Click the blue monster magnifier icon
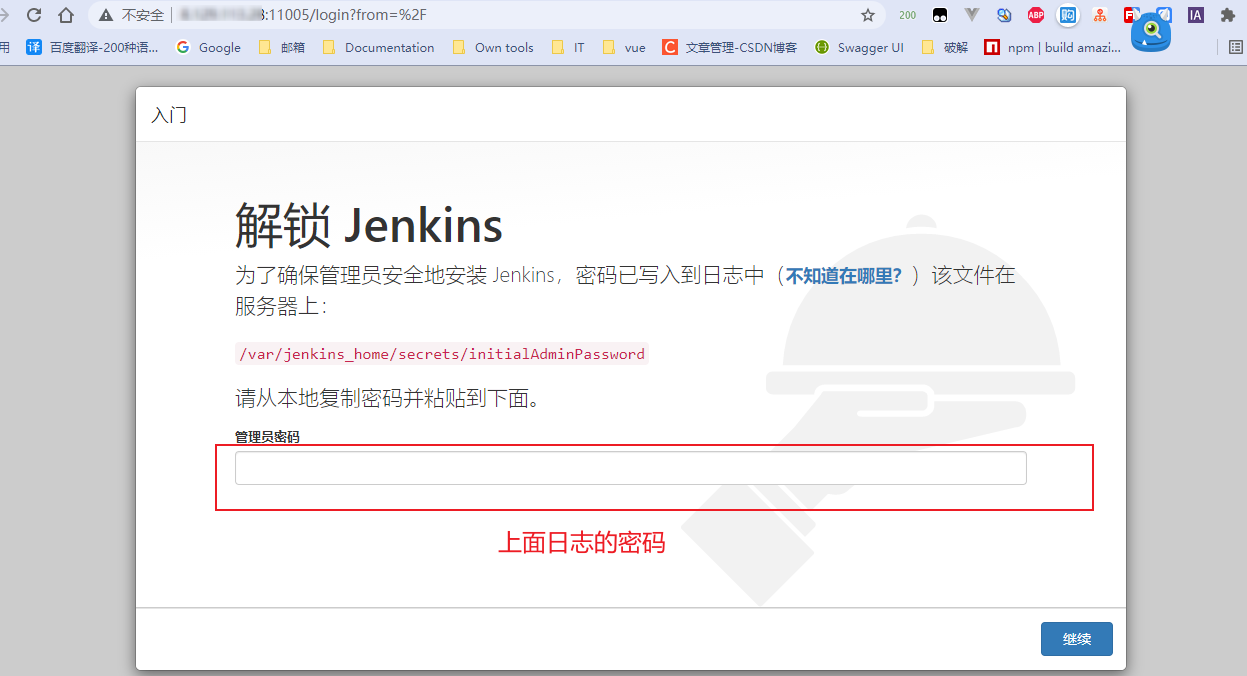Viewport: 1247px width, 676px height. coord(1152,33)
